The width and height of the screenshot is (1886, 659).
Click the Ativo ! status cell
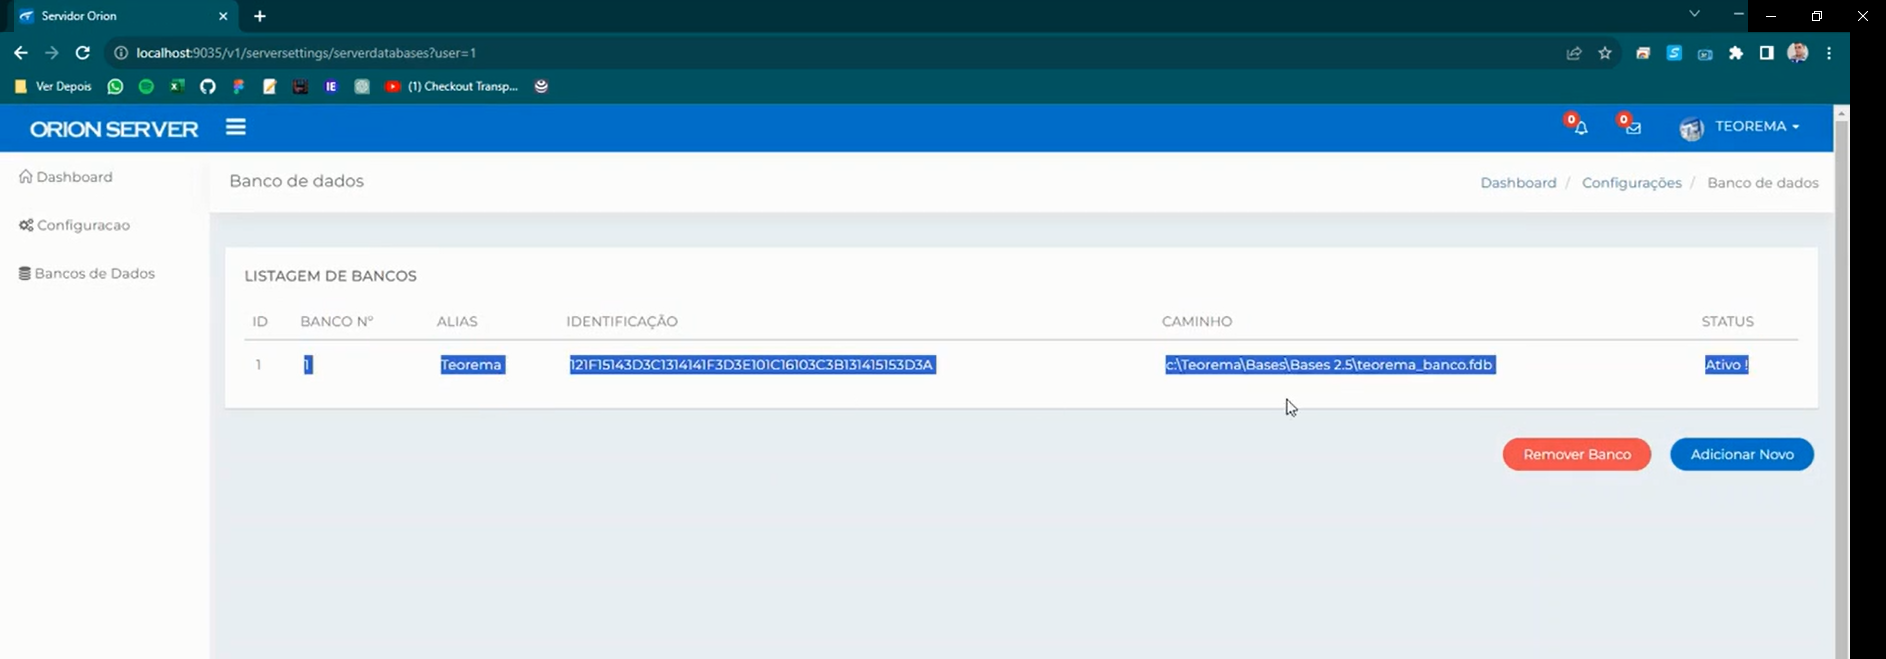(x=1726, y=365)
